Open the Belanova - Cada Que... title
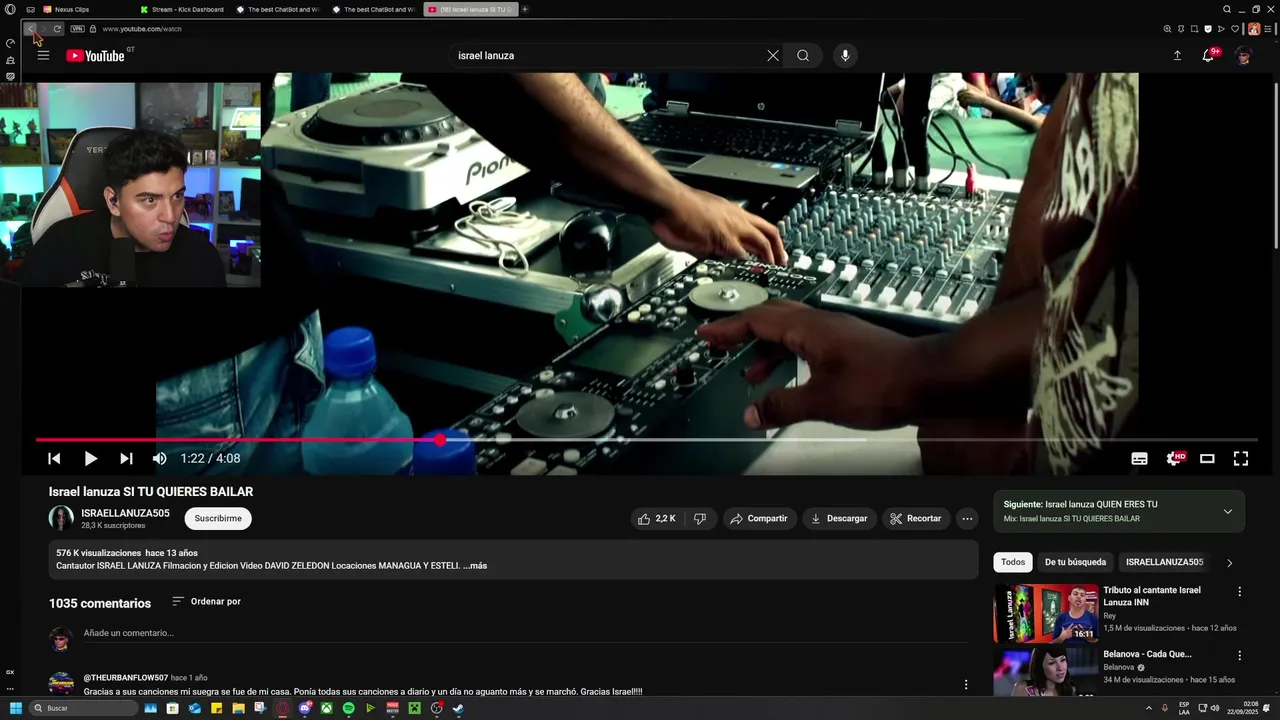This screenshot has width=1280, height=720. point(1147,654)
